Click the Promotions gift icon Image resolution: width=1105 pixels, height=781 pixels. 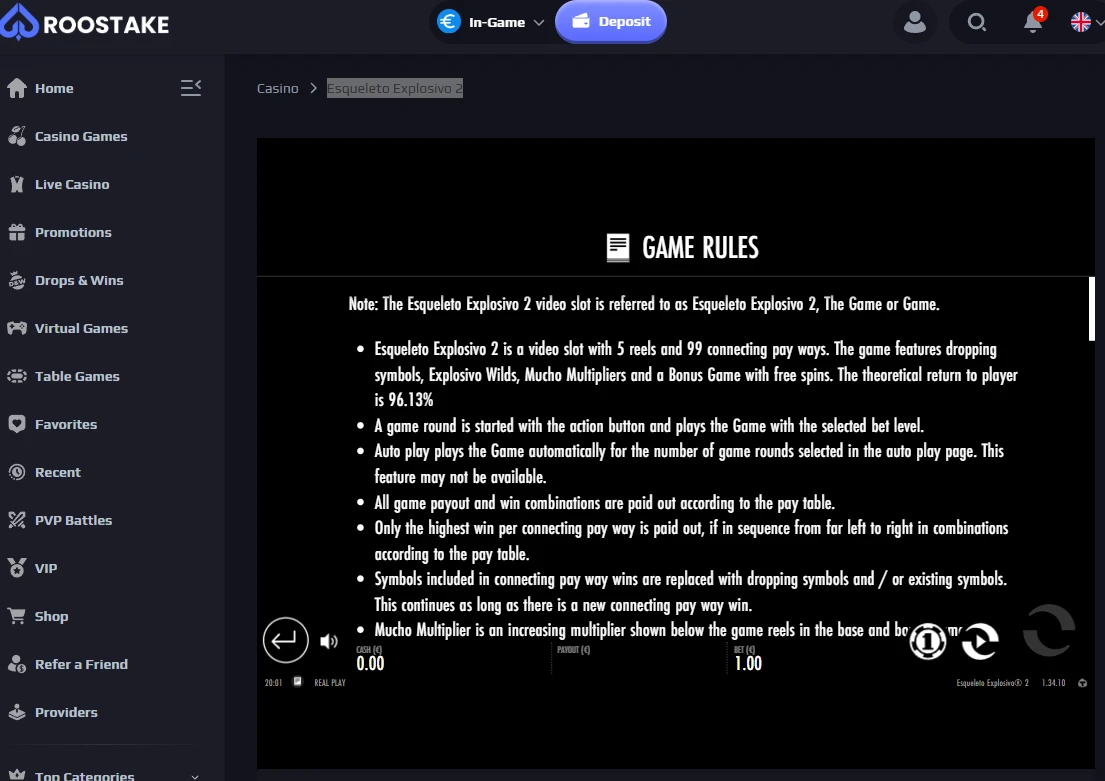[17, 232]
